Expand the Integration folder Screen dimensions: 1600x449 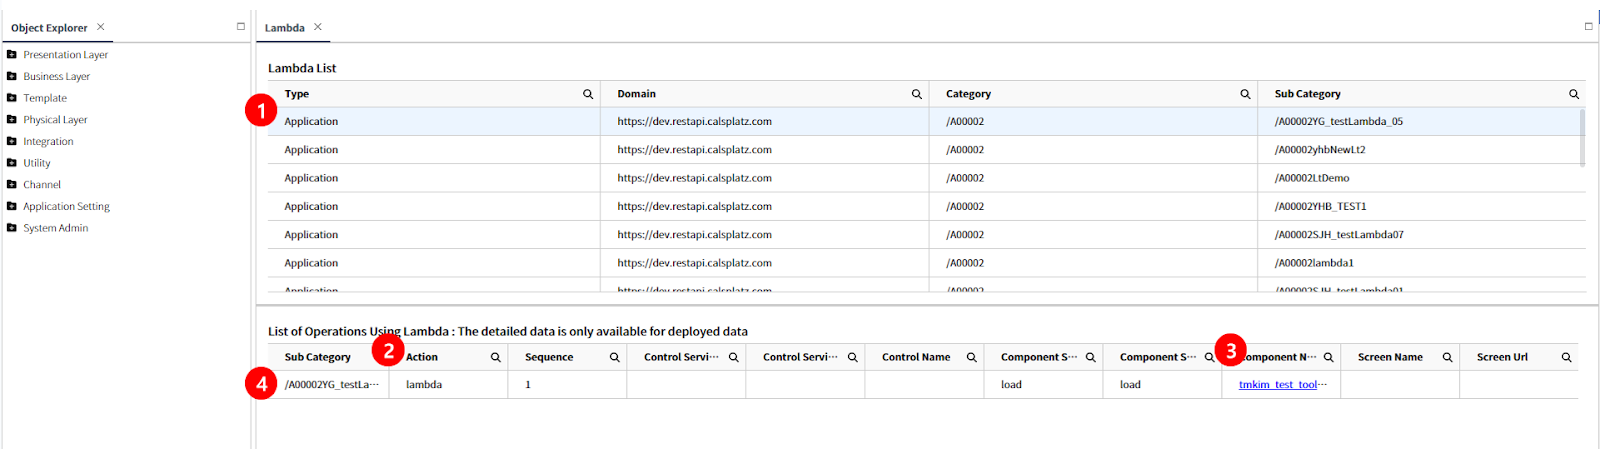point(12,141)
